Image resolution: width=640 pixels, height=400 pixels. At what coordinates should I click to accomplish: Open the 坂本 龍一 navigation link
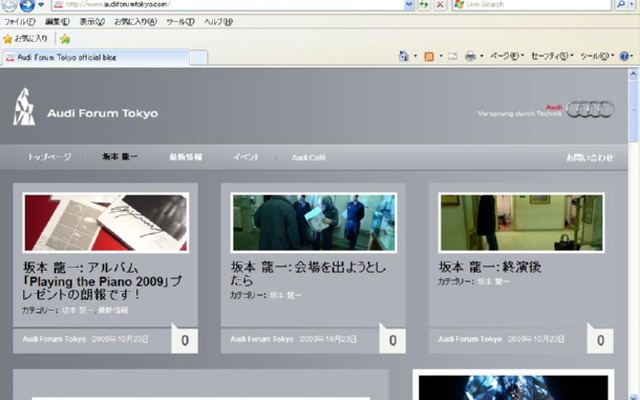tap(120, 157)
